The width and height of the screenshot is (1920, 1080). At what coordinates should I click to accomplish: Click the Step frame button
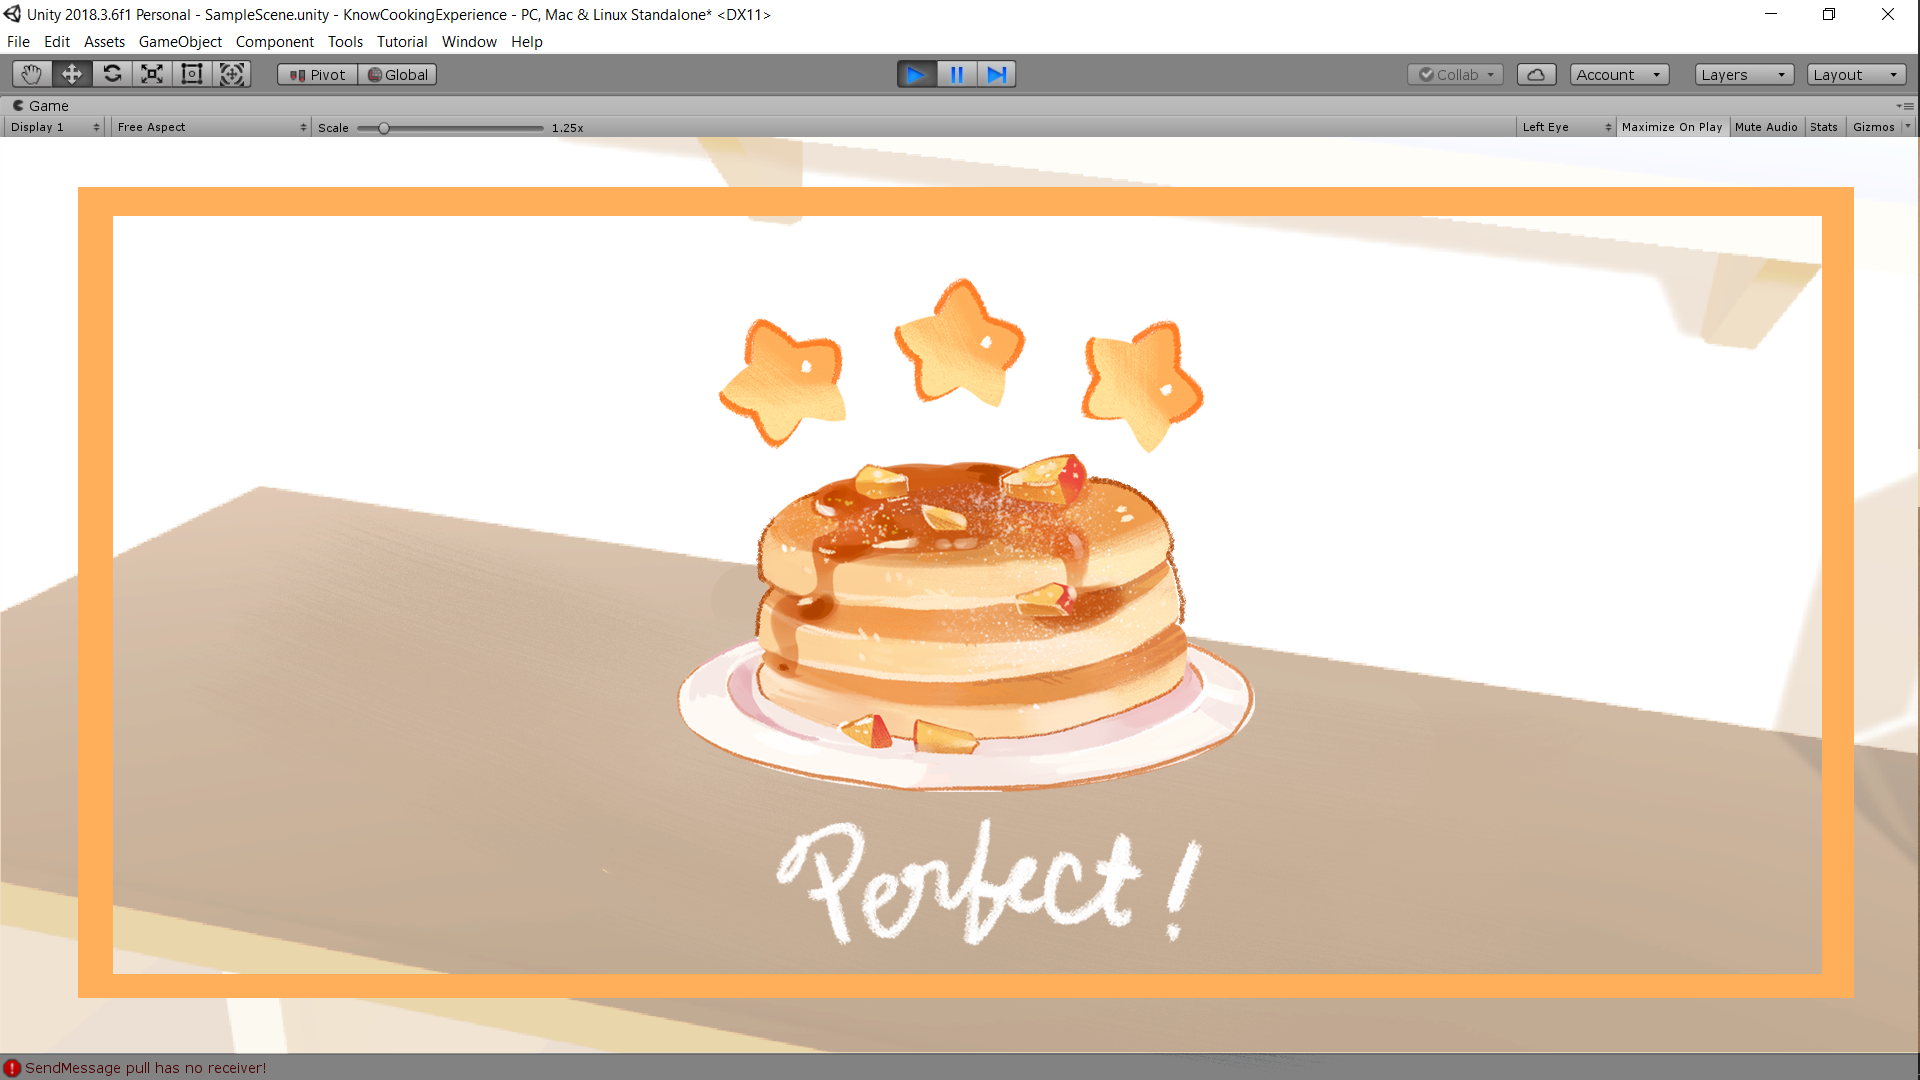point(996,75)
